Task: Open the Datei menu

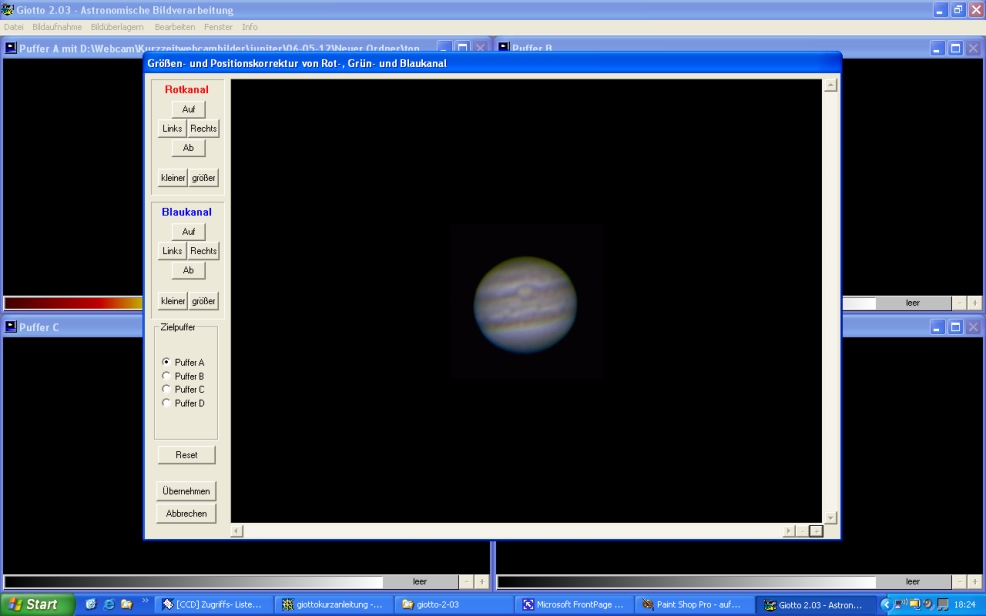Action: tap(13, 27)
